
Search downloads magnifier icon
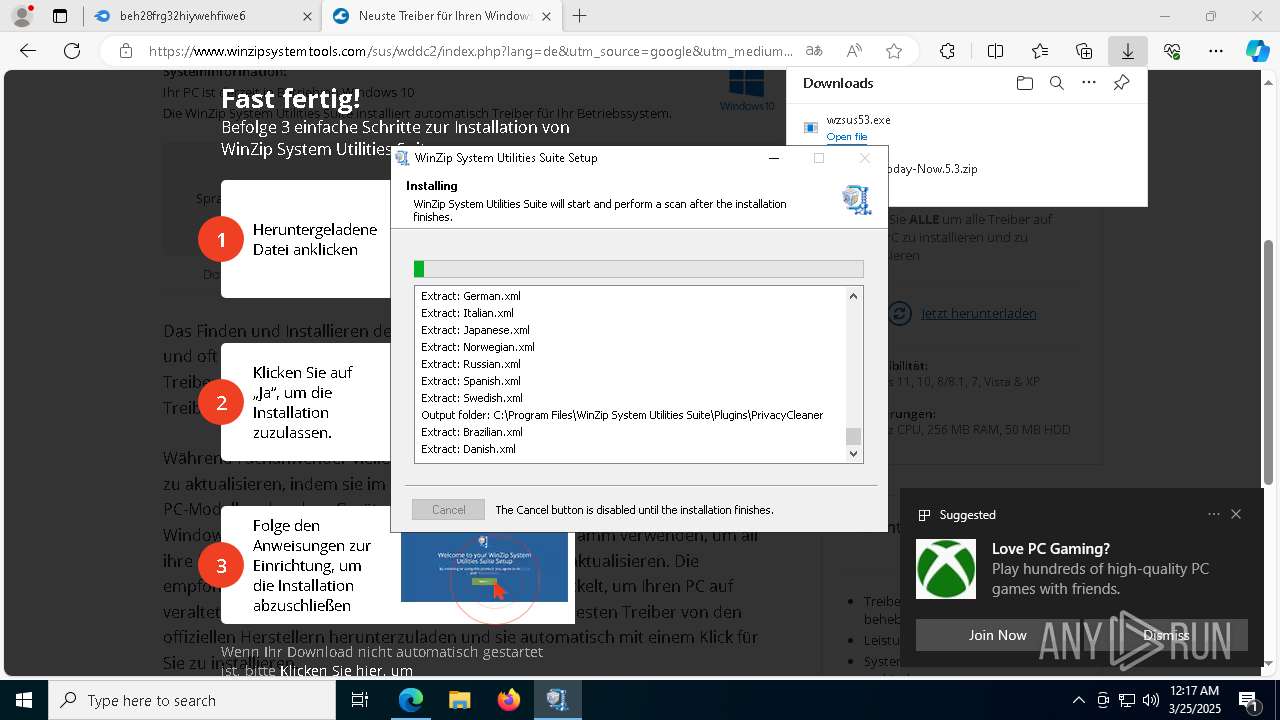point(1056,83)
